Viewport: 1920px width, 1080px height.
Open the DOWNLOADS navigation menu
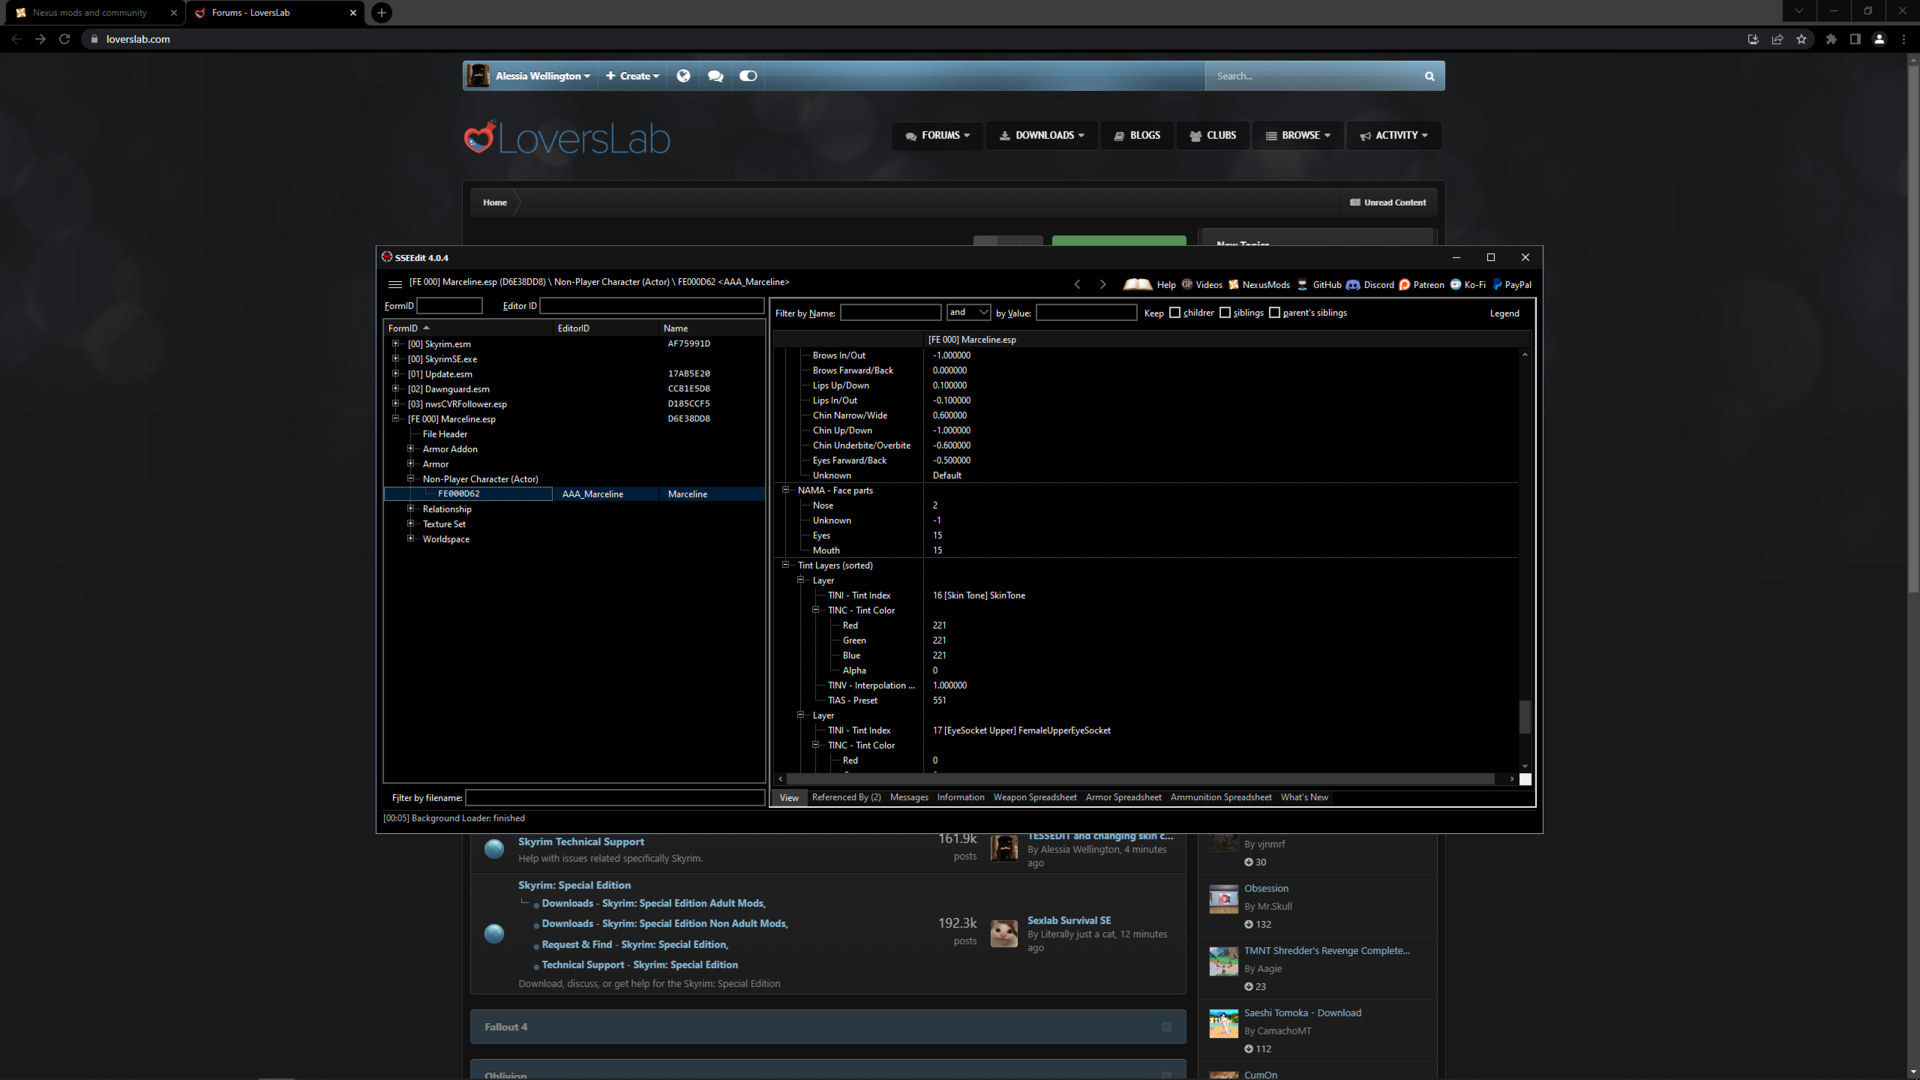1041,135
